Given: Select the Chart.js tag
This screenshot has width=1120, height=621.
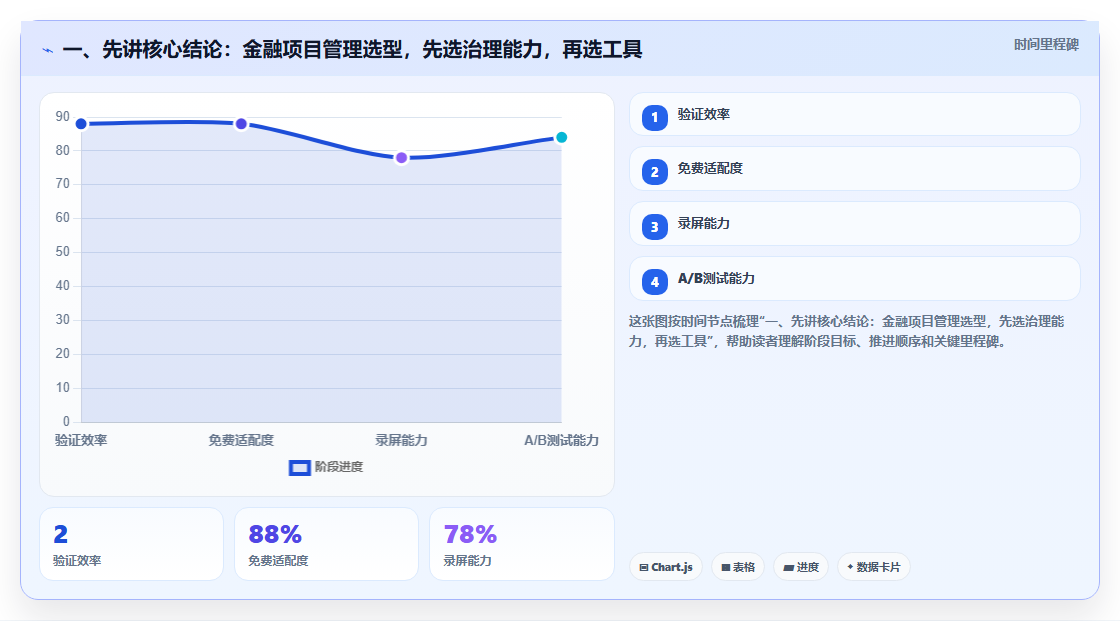Looking at the screenshot, I should tap(666, 567).
